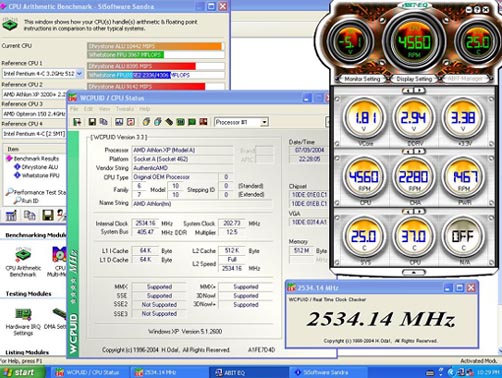Expand the voltage panel arrows in ABIT EQ

[x=414, y=90]
